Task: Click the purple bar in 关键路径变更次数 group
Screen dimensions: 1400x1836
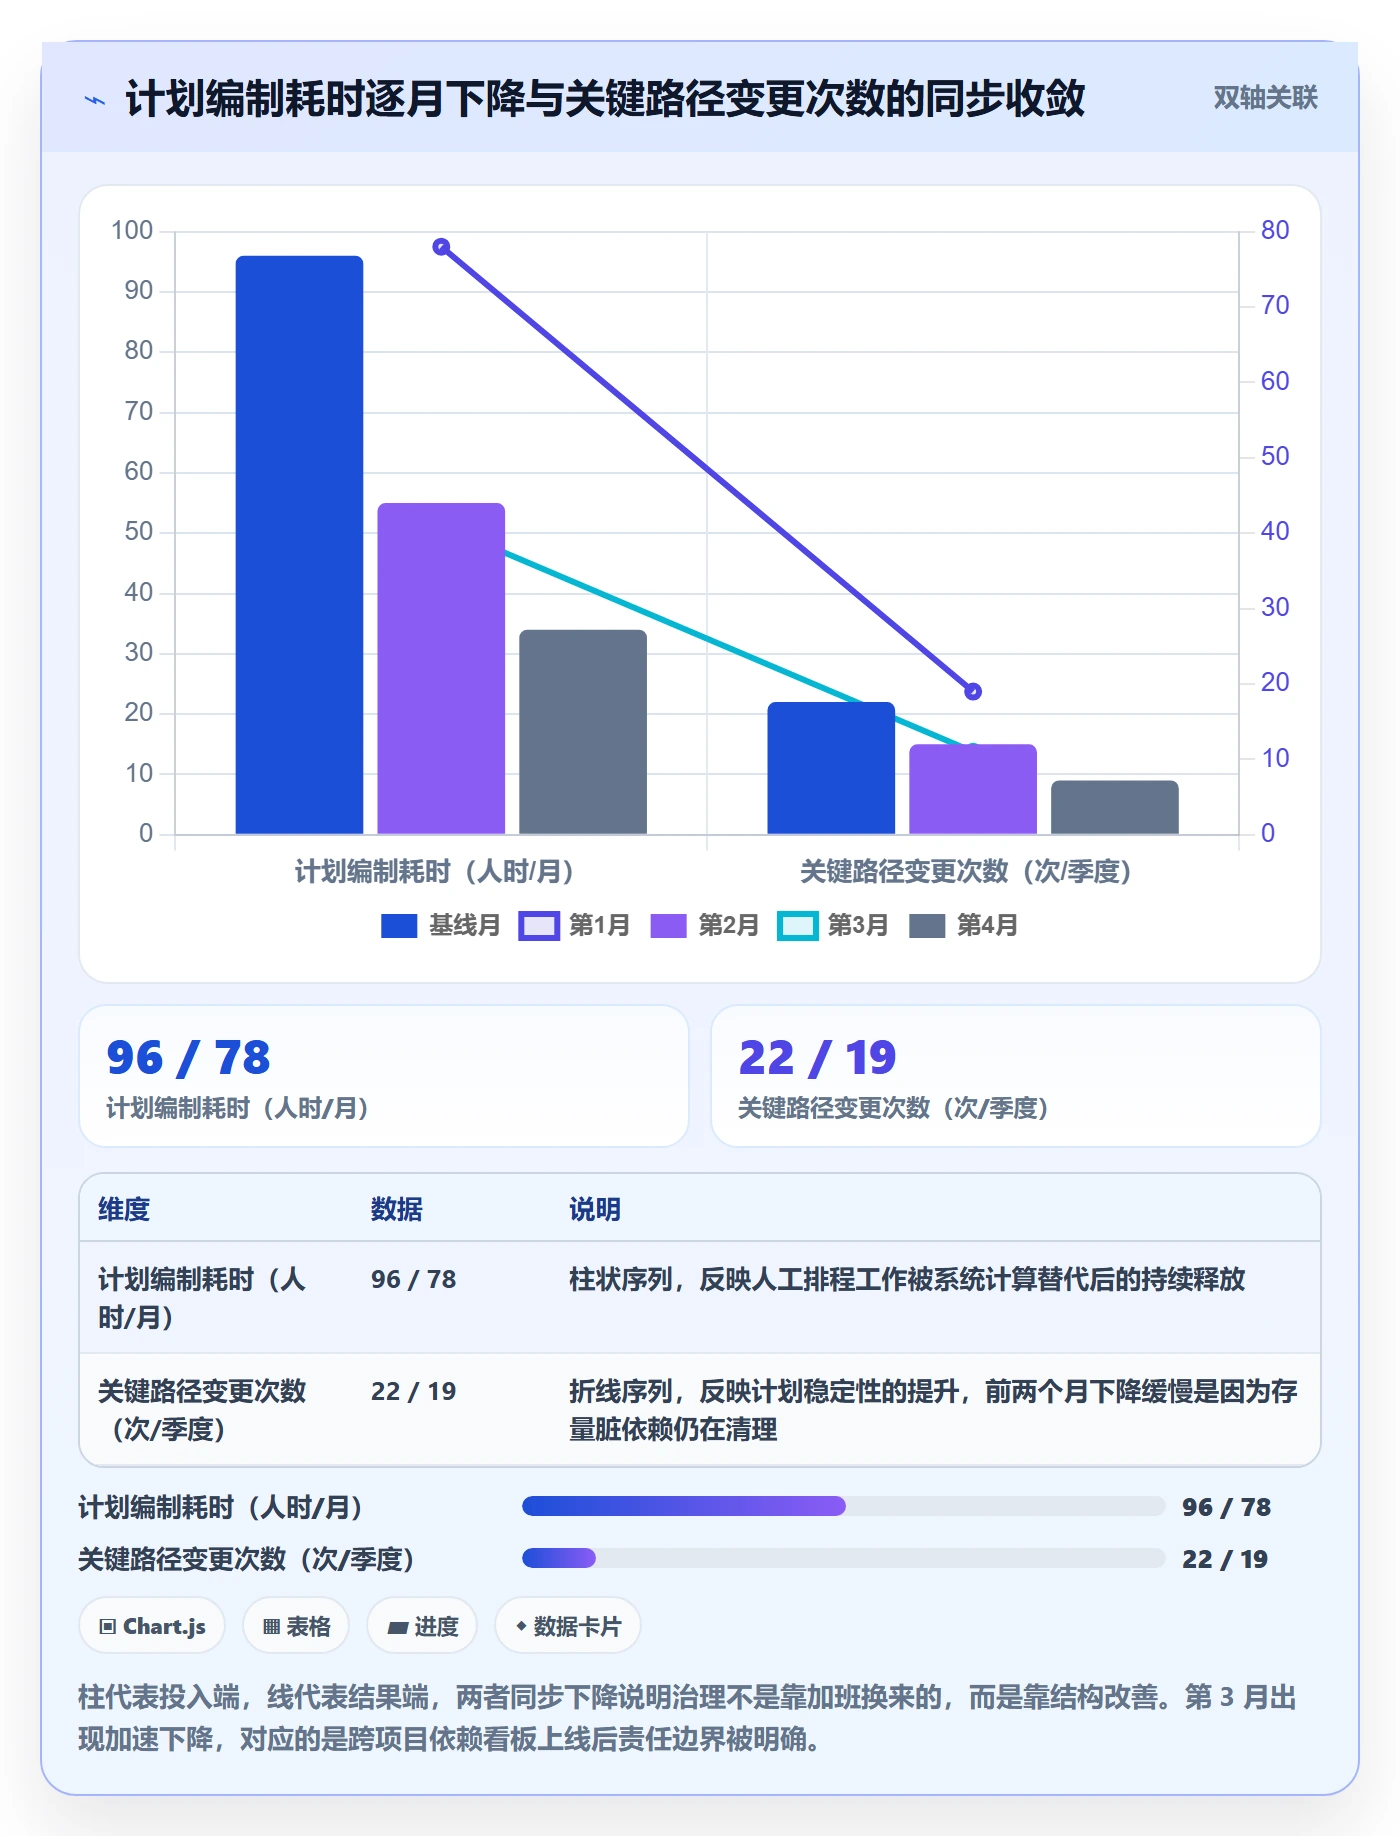Action: pyautogui.click(x=973, y=789)
